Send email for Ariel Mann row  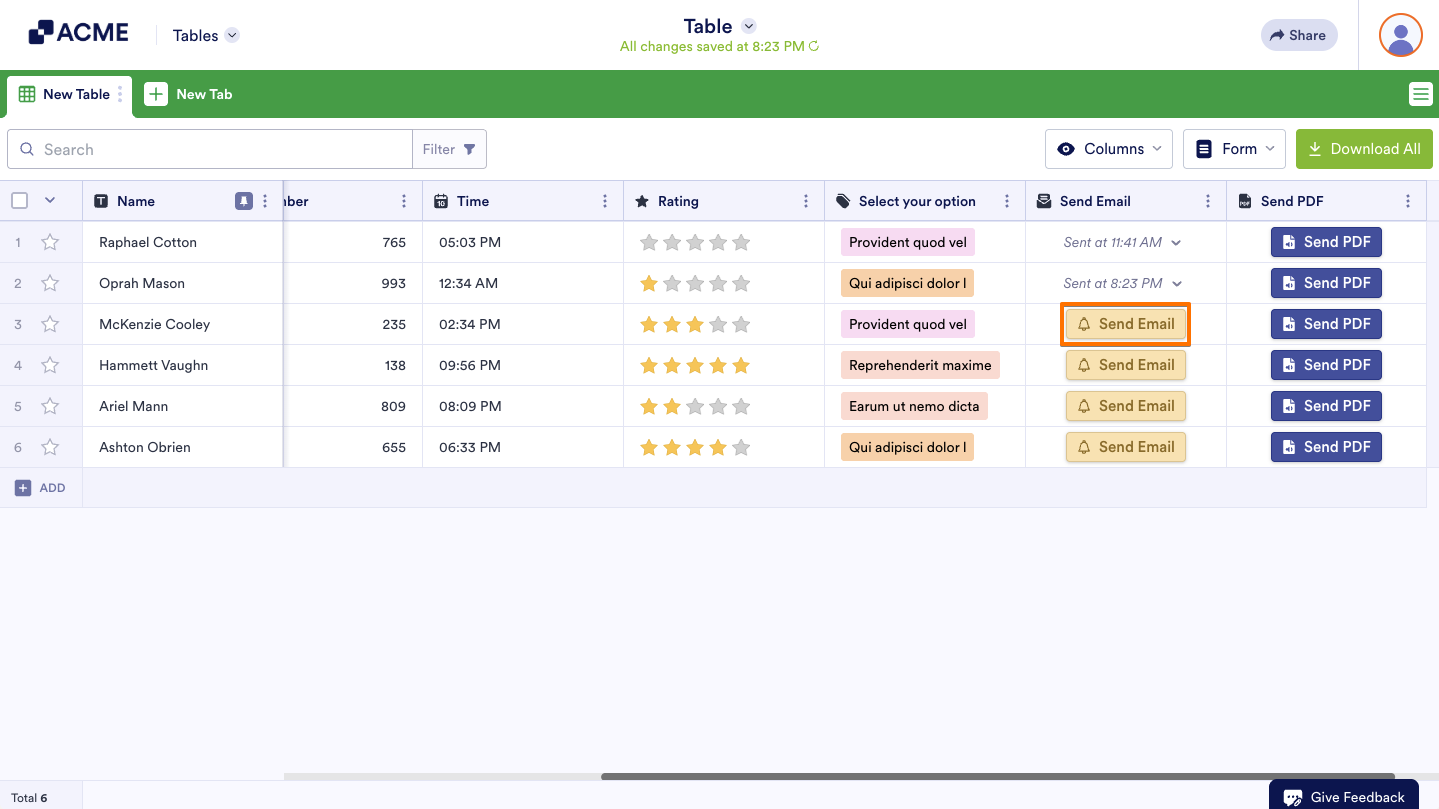[x=1126, y=406]
